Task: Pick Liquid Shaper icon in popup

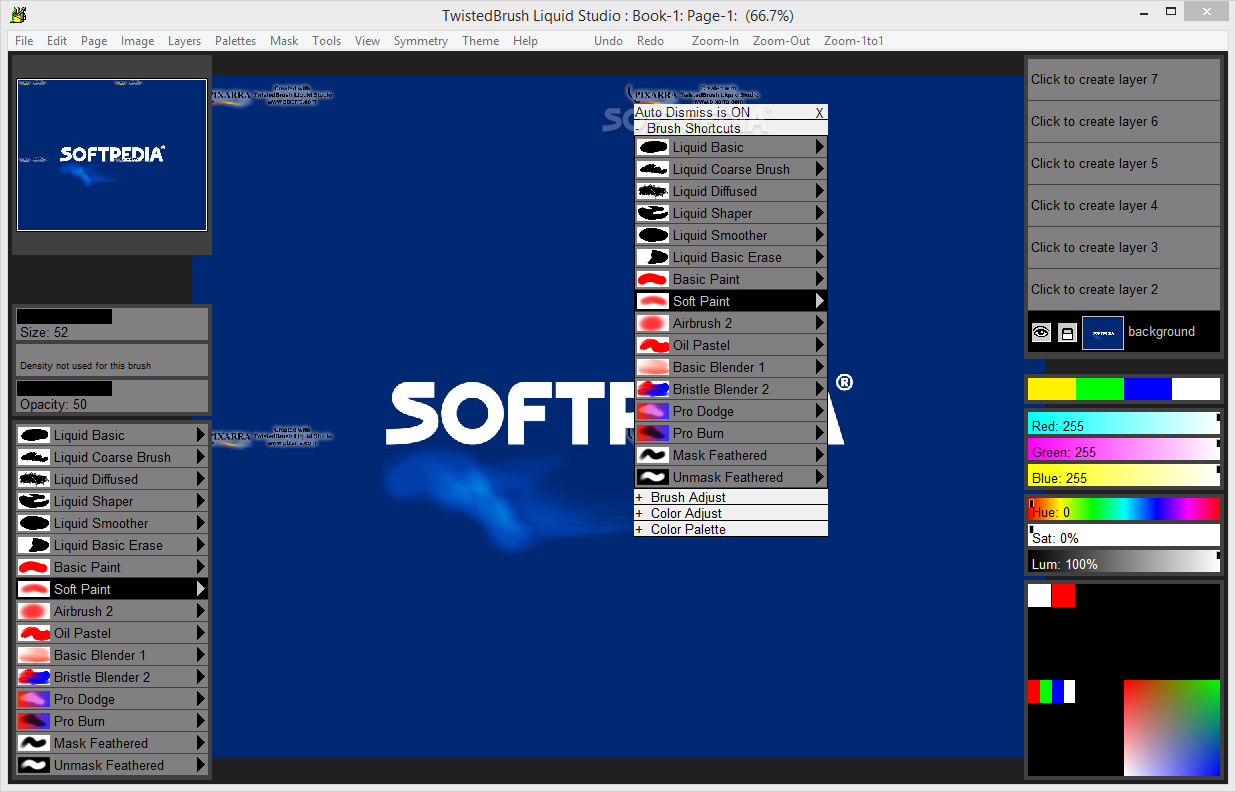Action: [653, 213]
